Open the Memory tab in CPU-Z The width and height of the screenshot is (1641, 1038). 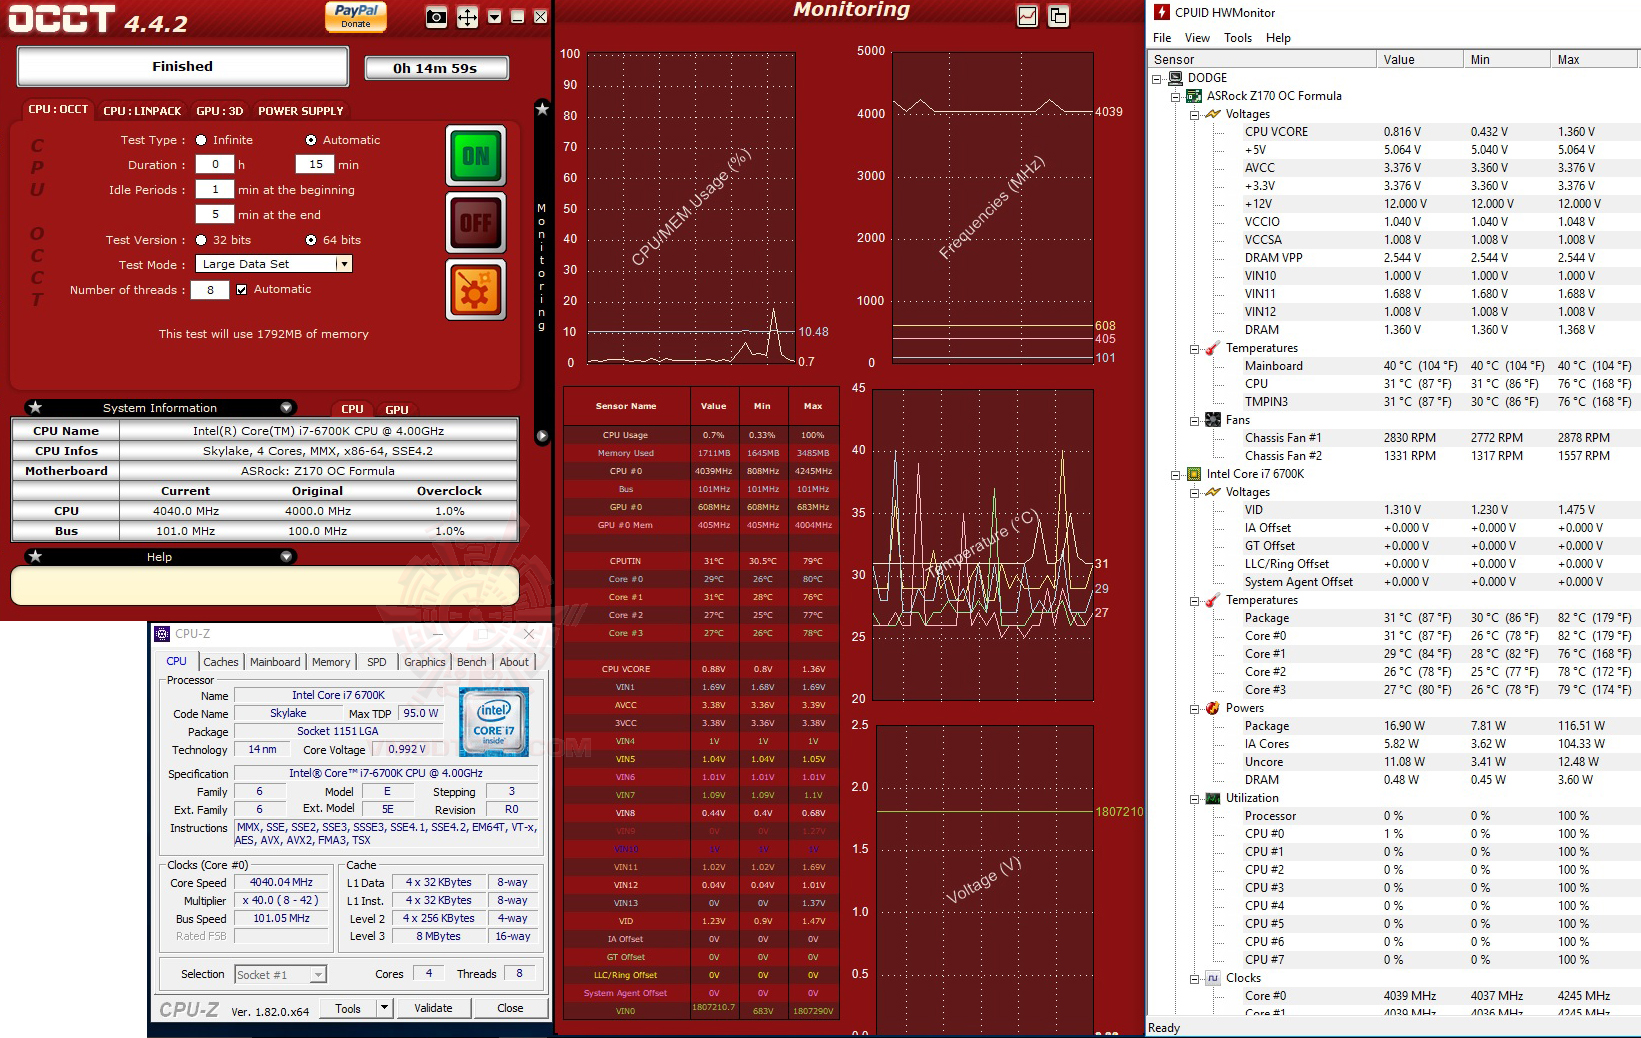point(331,662)
